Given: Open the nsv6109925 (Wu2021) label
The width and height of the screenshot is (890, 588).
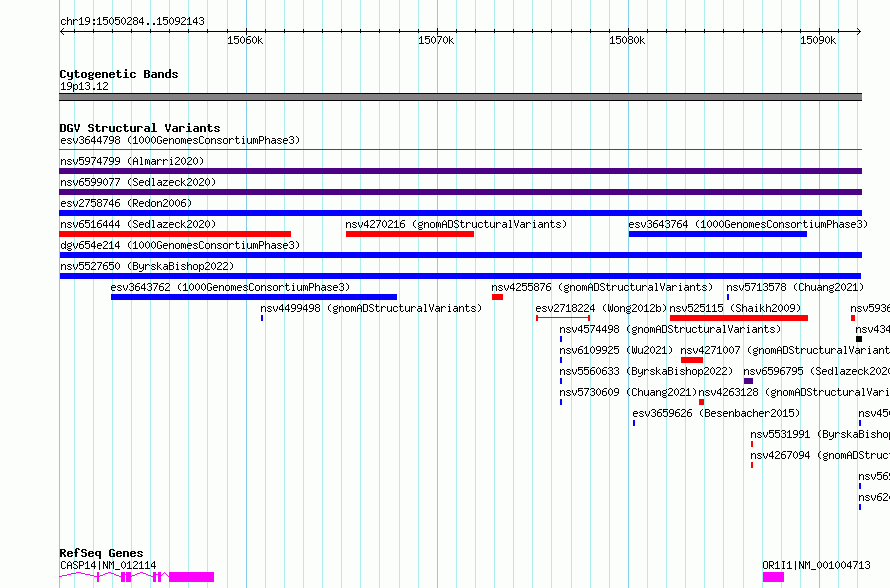Looking at the screenshot, I should [x=616, y=350].
